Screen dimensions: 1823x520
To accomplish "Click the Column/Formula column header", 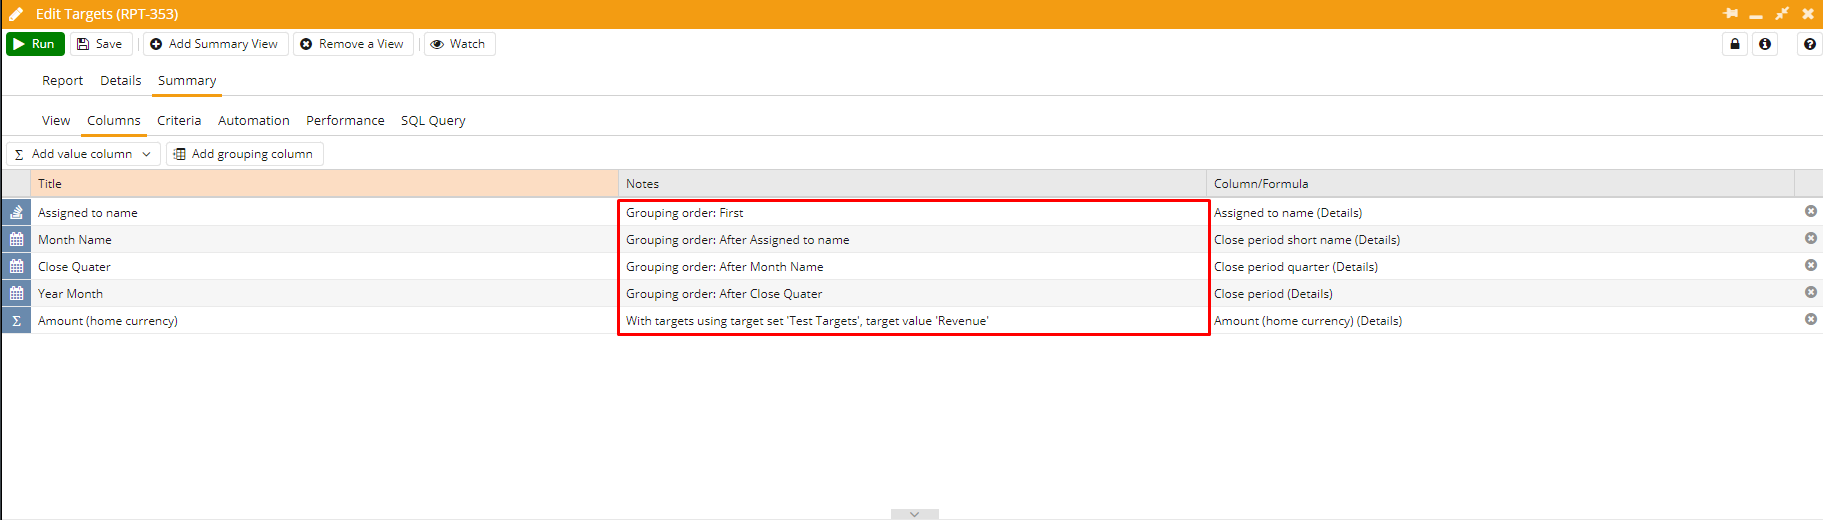I will (1500, 184).
